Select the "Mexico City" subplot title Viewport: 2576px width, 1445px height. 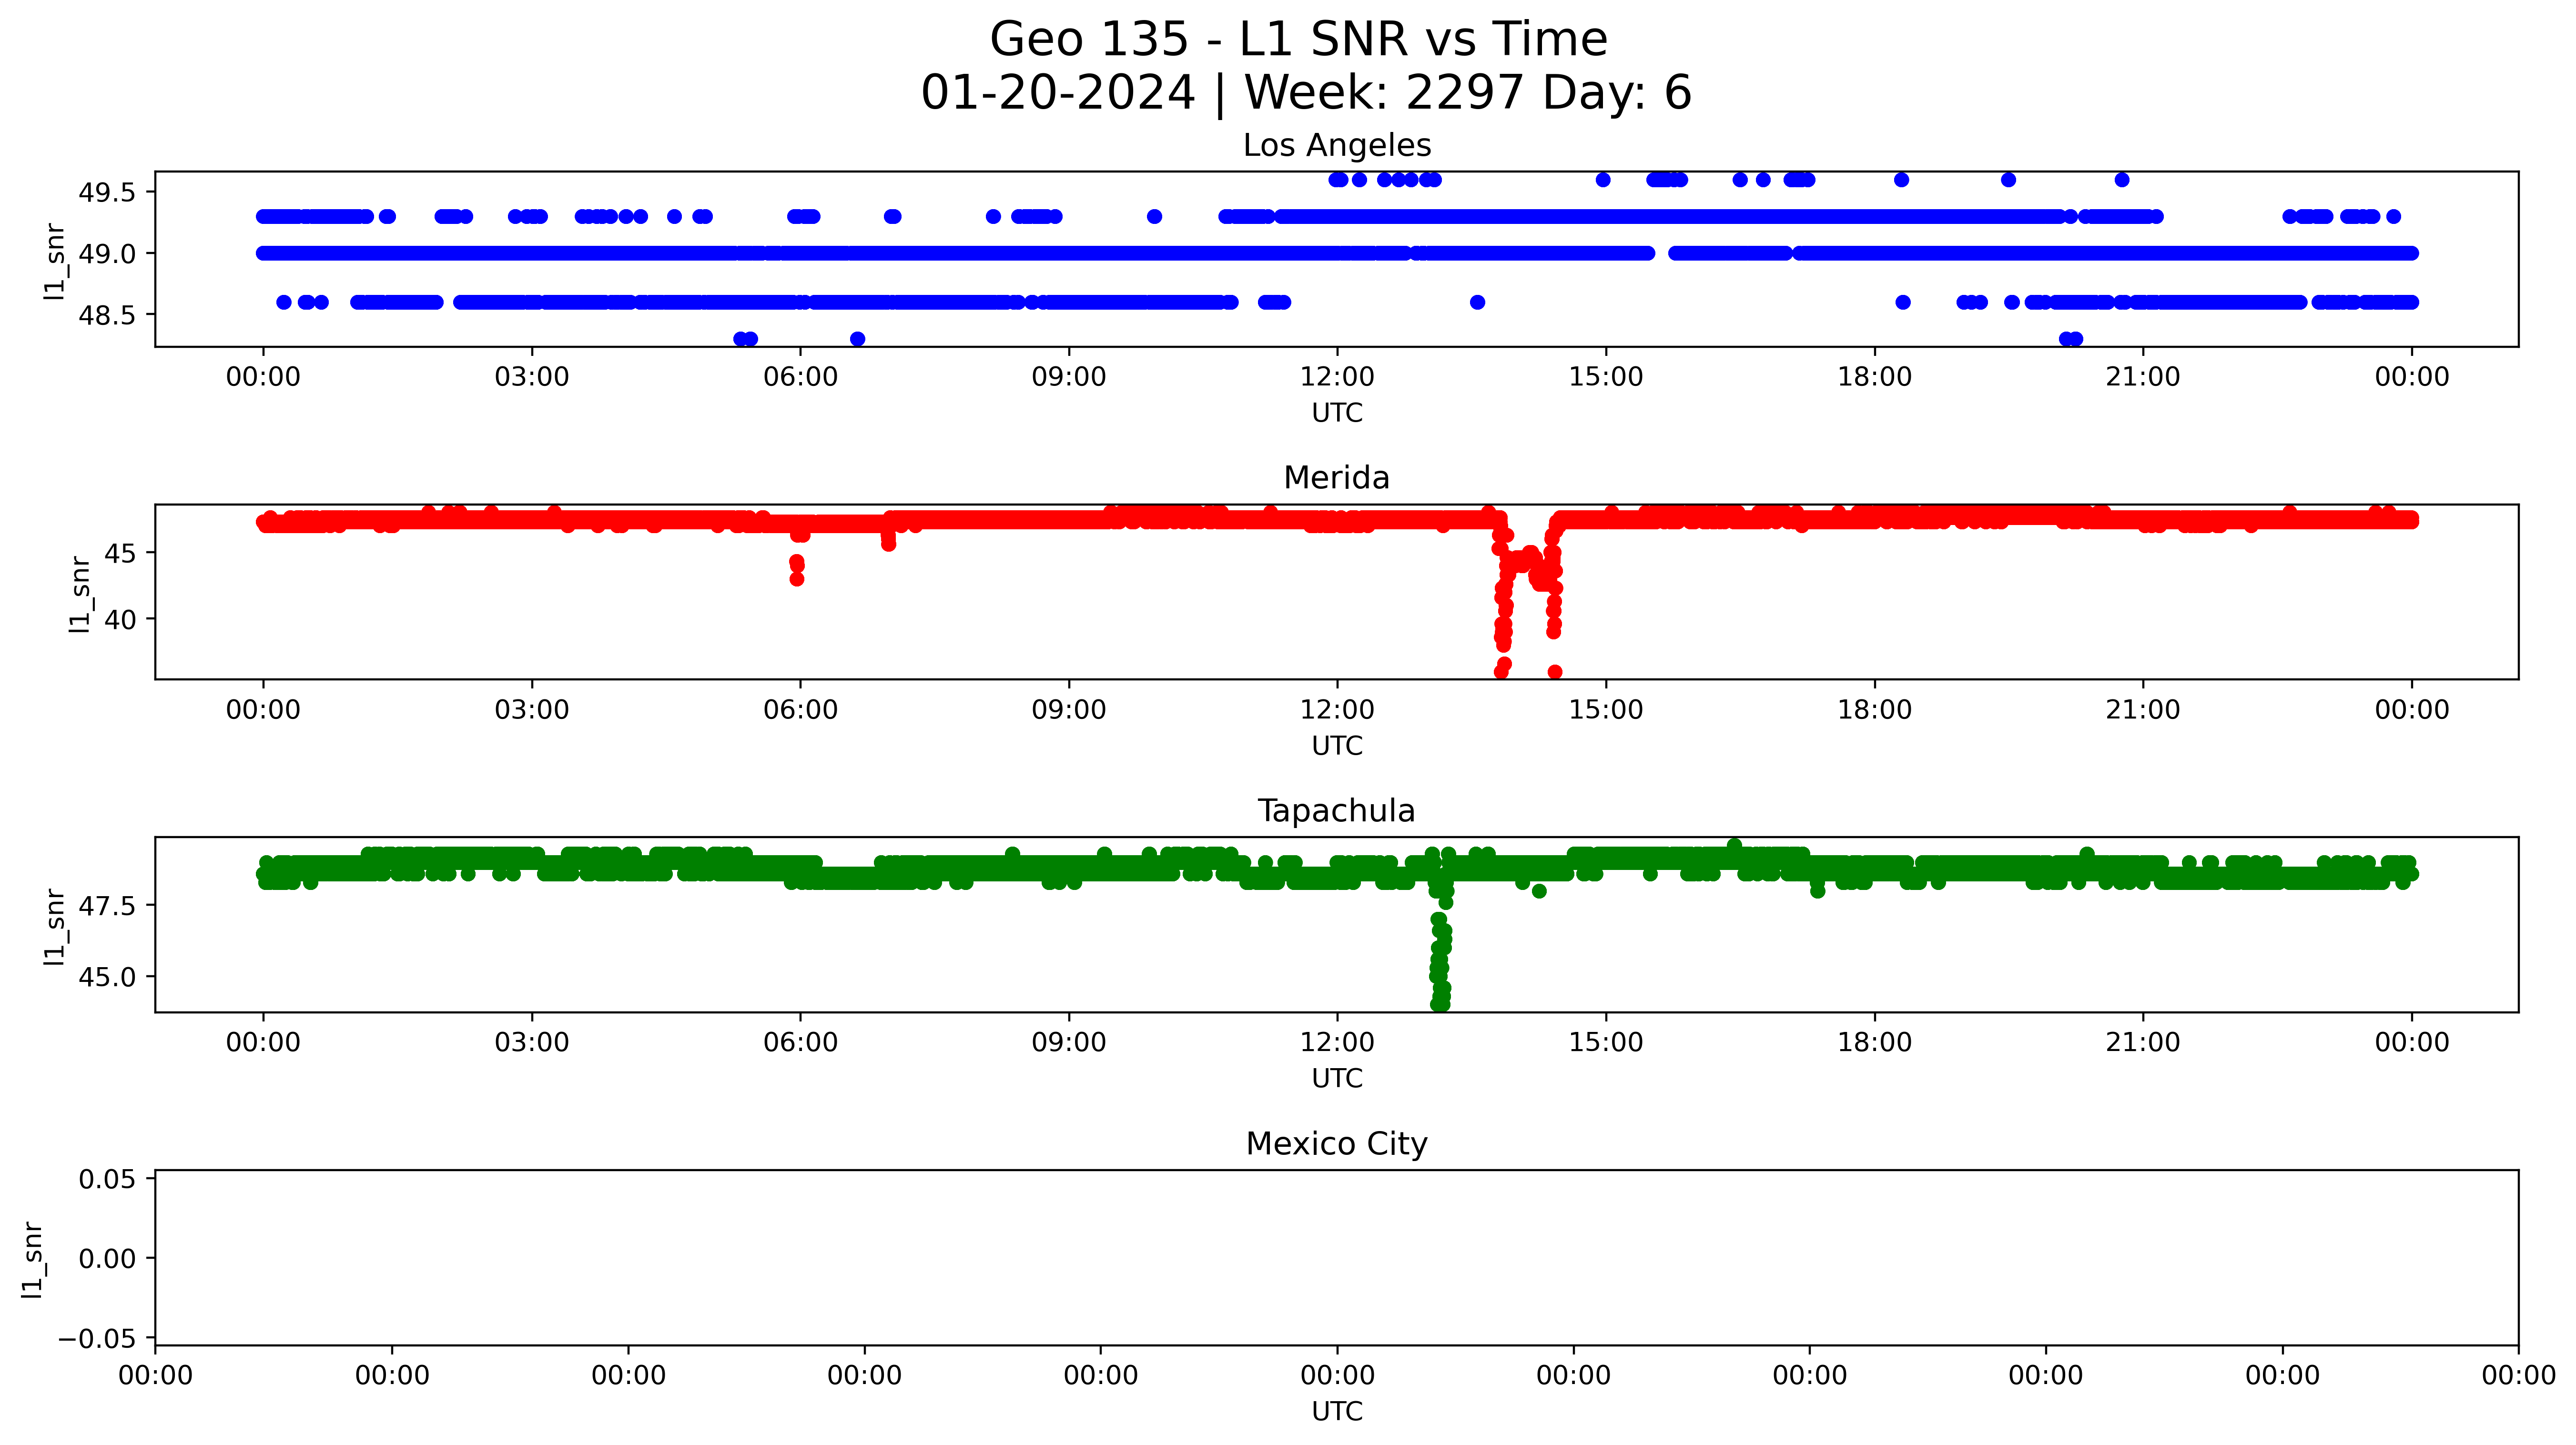(x=1337, y=1144)
